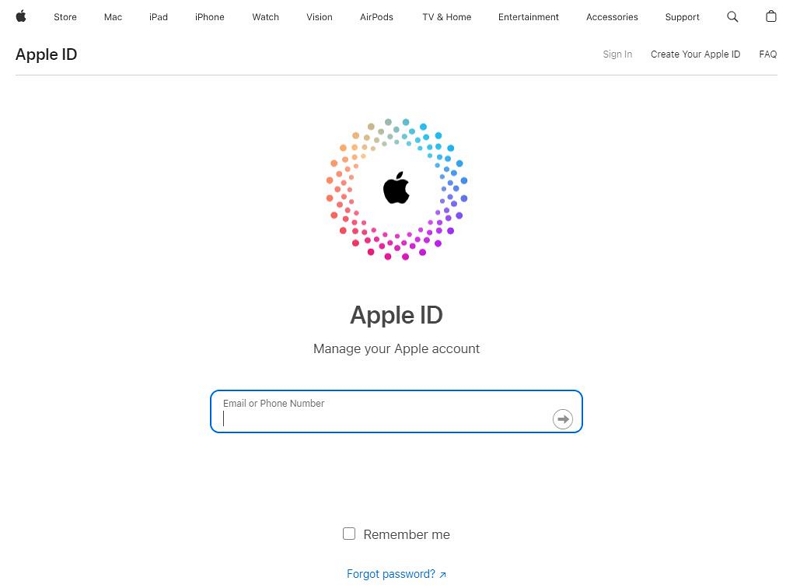
Task: Open the AirPods menu item
Action: [x=377, y=17]
